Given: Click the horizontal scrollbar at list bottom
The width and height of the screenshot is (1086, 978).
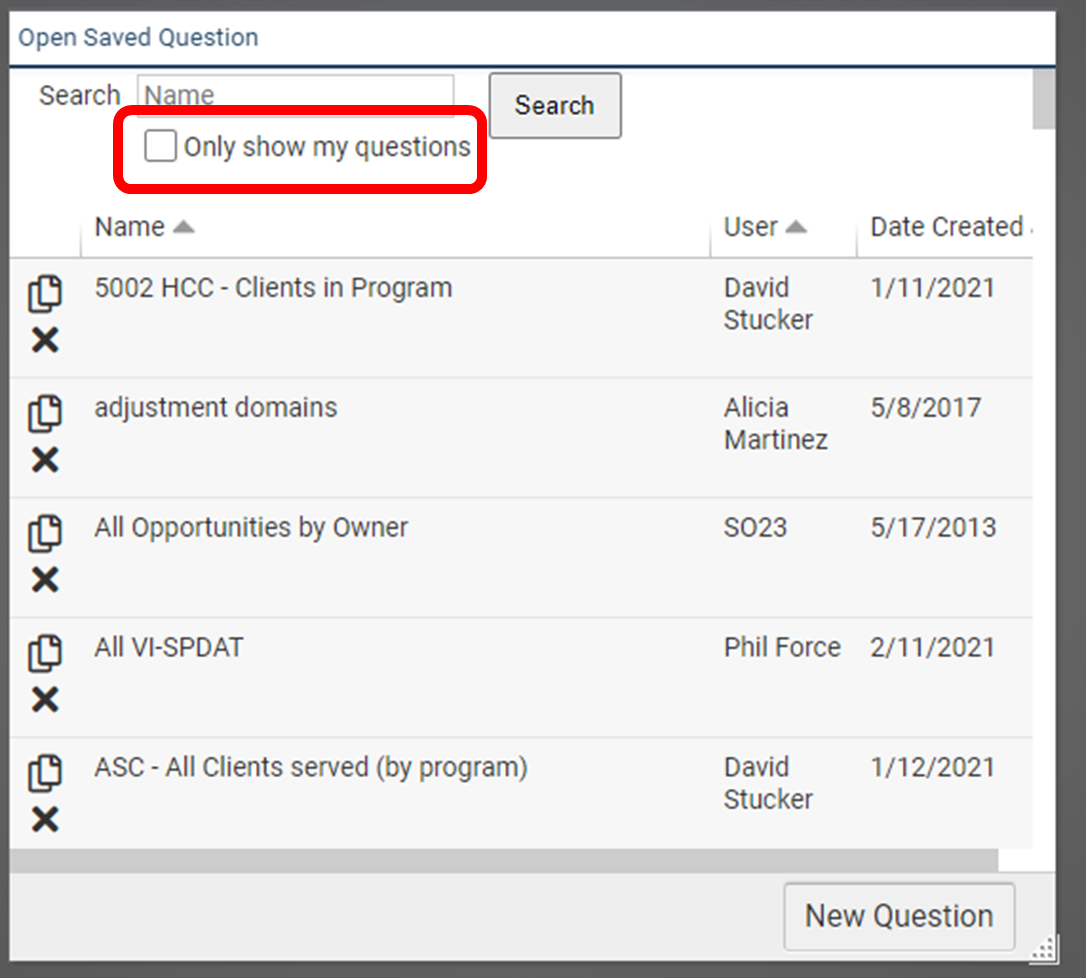Looking at the screenshot, I should click(504, 860).
